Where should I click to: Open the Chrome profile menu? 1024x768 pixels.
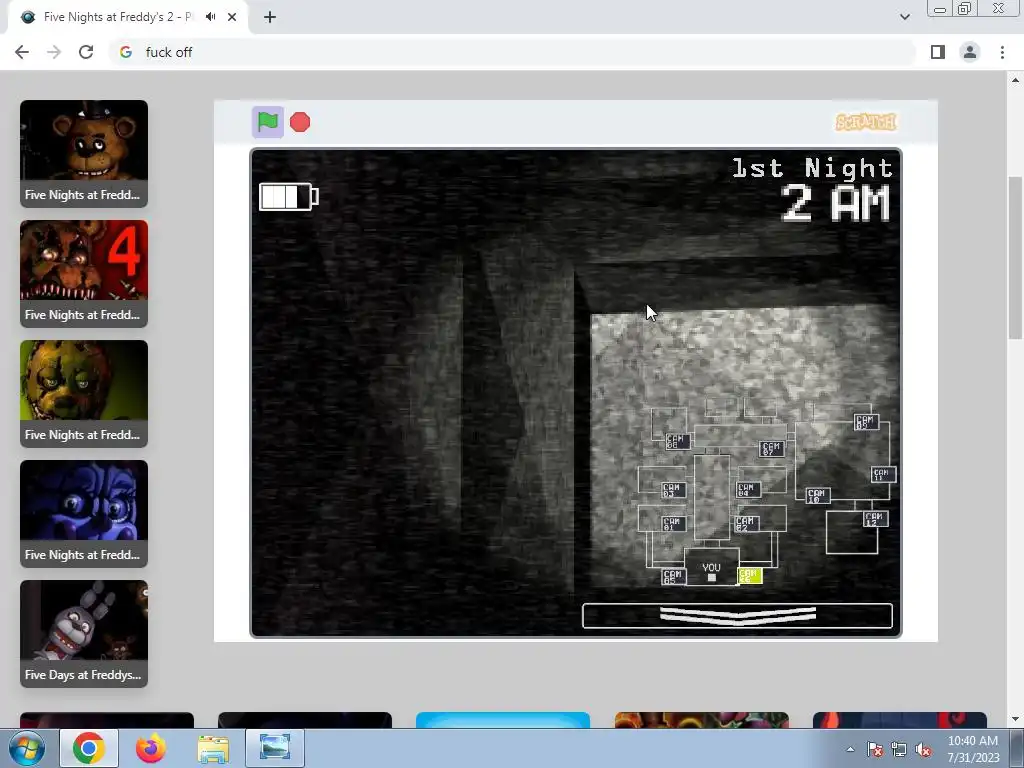(x=970, y=52)
